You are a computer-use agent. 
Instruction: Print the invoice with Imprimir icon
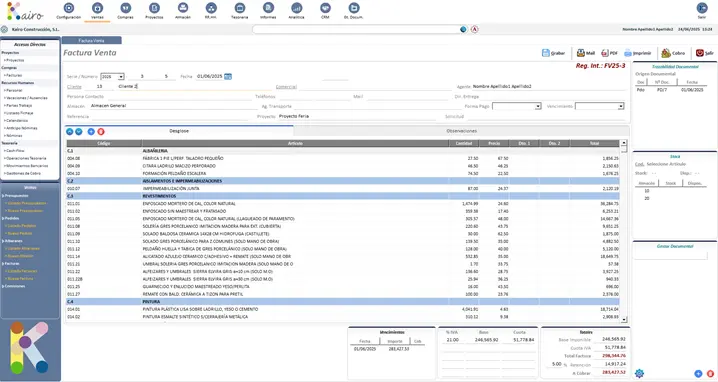pyautogui.click(x=628, y=53)
